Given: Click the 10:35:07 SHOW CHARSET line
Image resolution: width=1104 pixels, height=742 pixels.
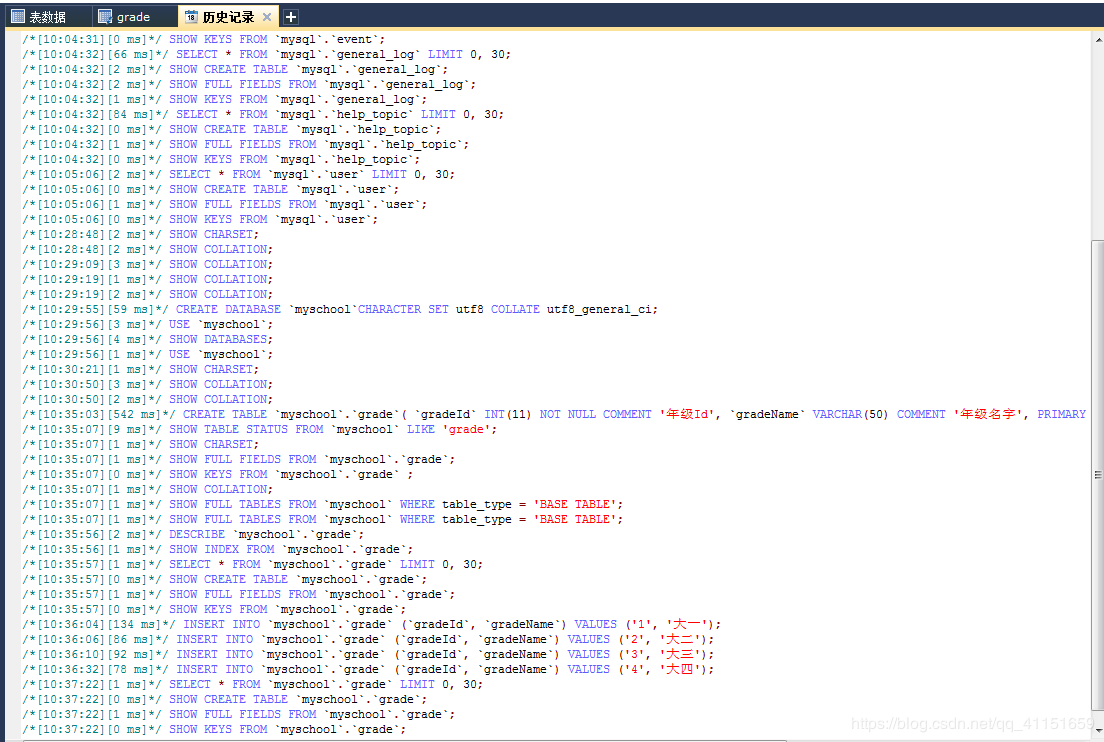Looking at the screenshot, I should [x=141, y=445].
